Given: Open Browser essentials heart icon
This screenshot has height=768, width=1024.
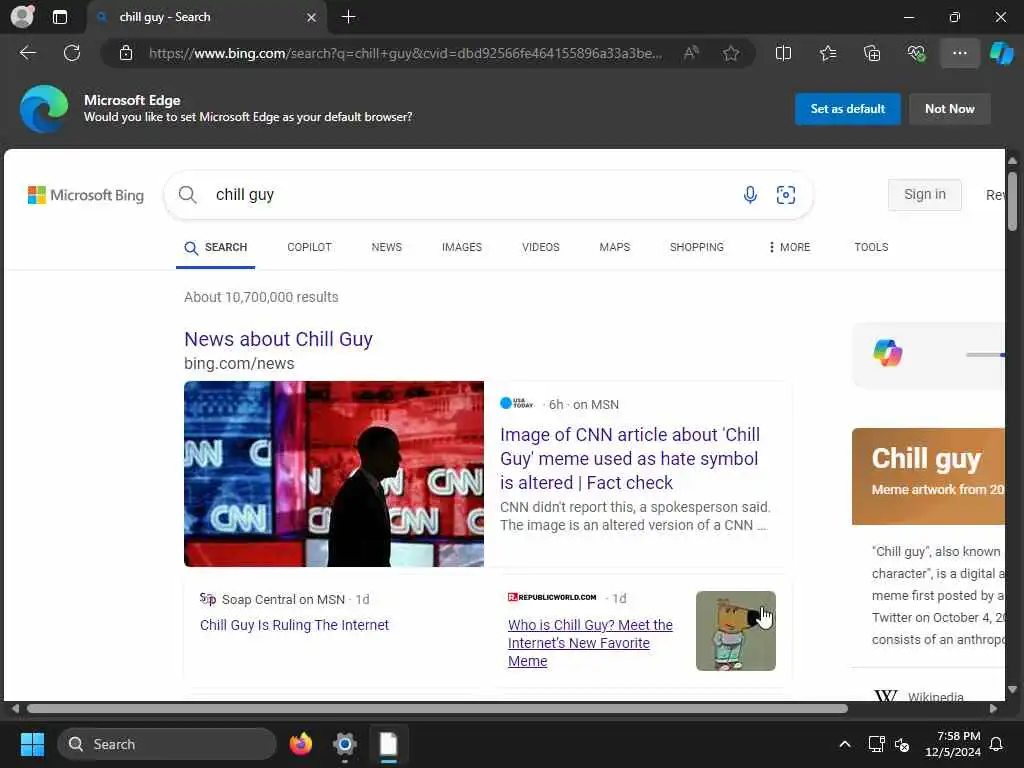Looking at the screenshot, I should pyautogui.click(x=916, y=53).
